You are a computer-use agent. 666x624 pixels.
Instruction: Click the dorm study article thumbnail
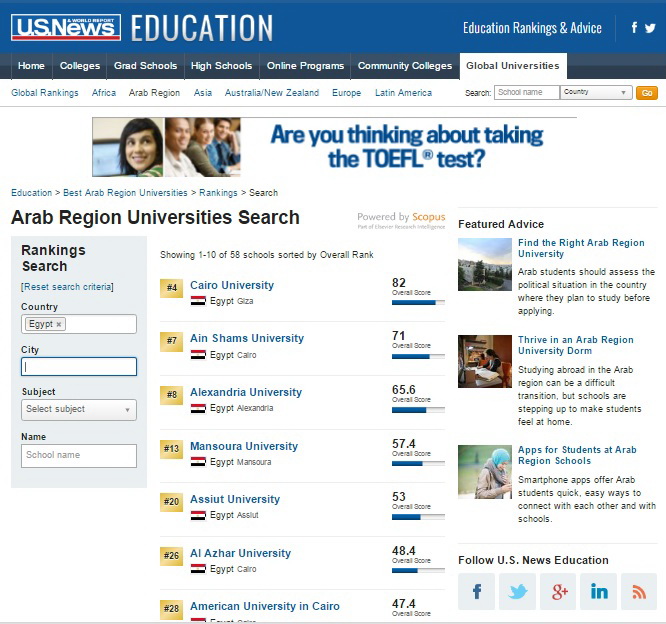485,361
